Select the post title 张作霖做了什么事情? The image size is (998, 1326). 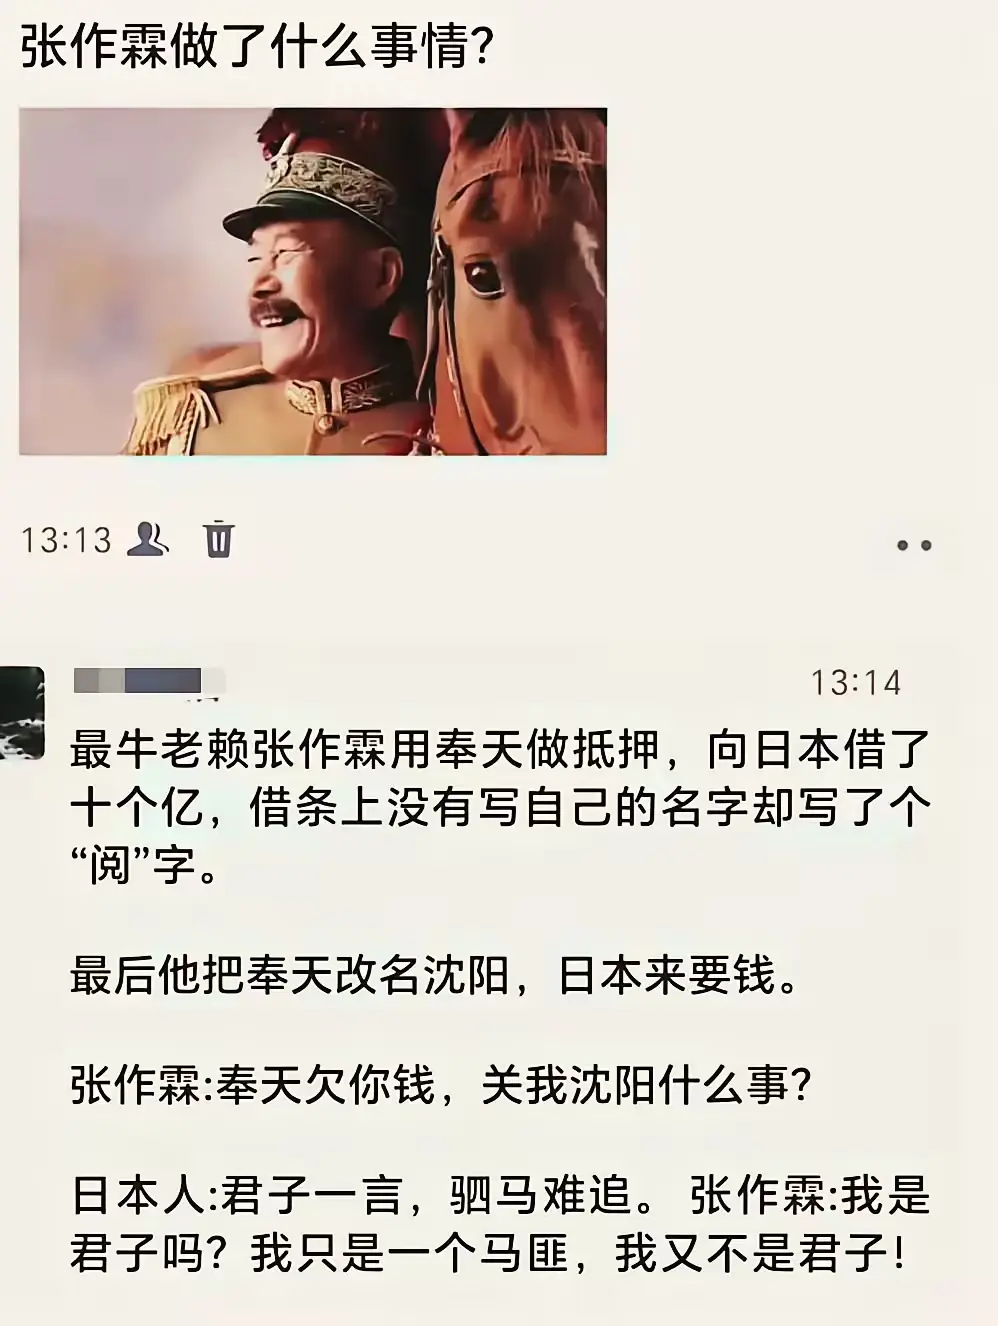click(x=257, y=47)
